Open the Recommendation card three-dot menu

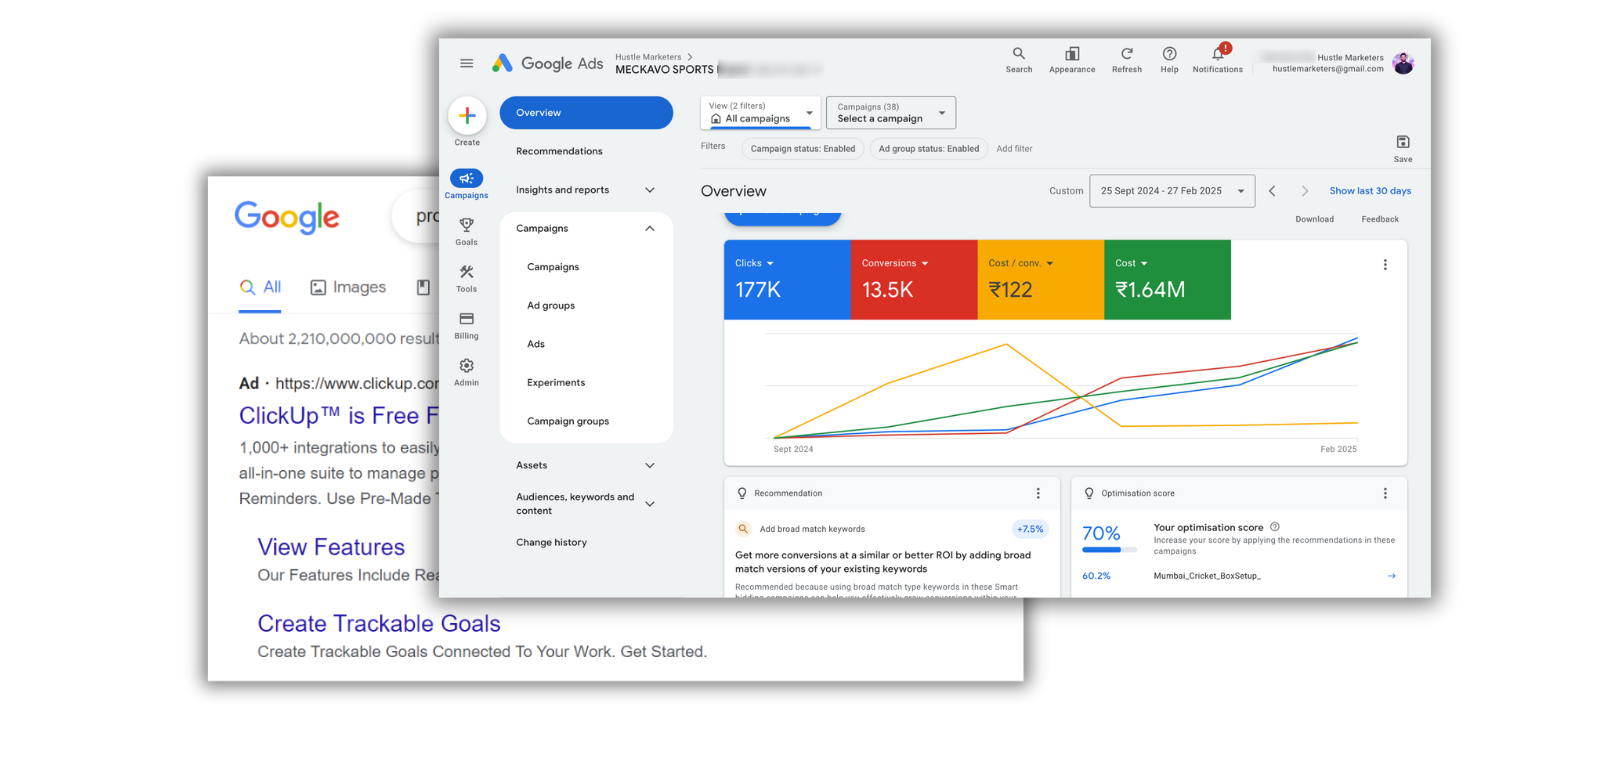pos(1038,493)
